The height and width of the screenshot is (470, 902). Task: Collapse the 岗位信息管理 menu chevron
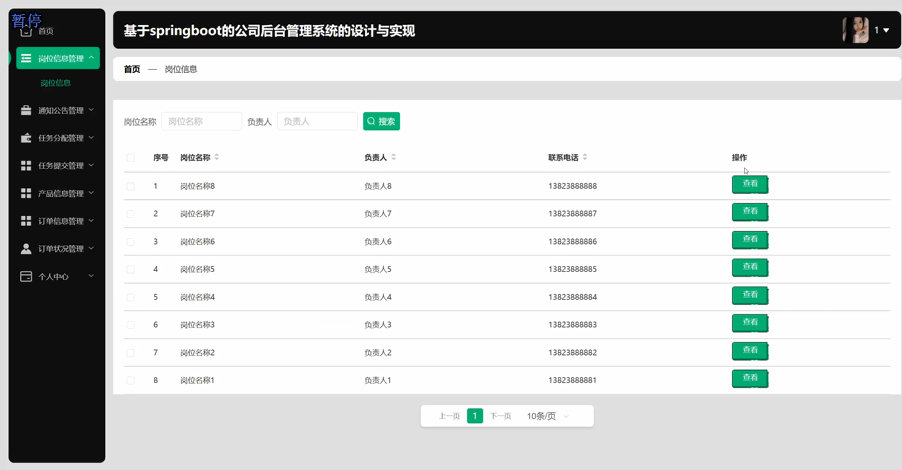click(91, 58)
